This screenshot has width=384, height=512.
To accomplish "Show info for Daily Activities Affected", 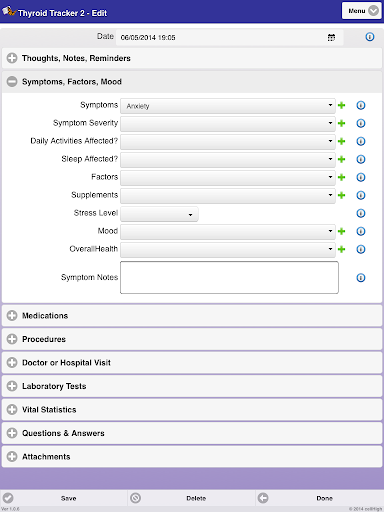I will pyautogui.click(x=361, y=141).
